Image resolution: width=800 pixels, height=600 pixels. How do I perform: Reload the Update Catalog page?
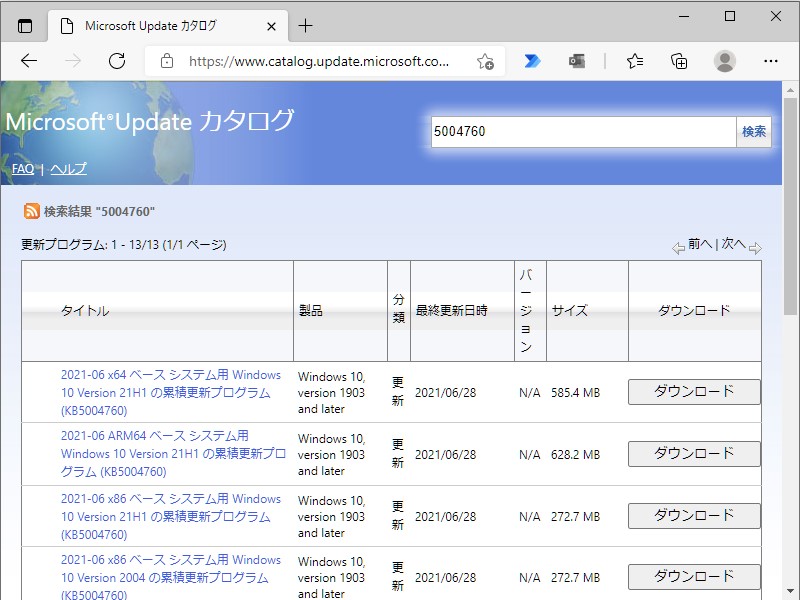117,61
